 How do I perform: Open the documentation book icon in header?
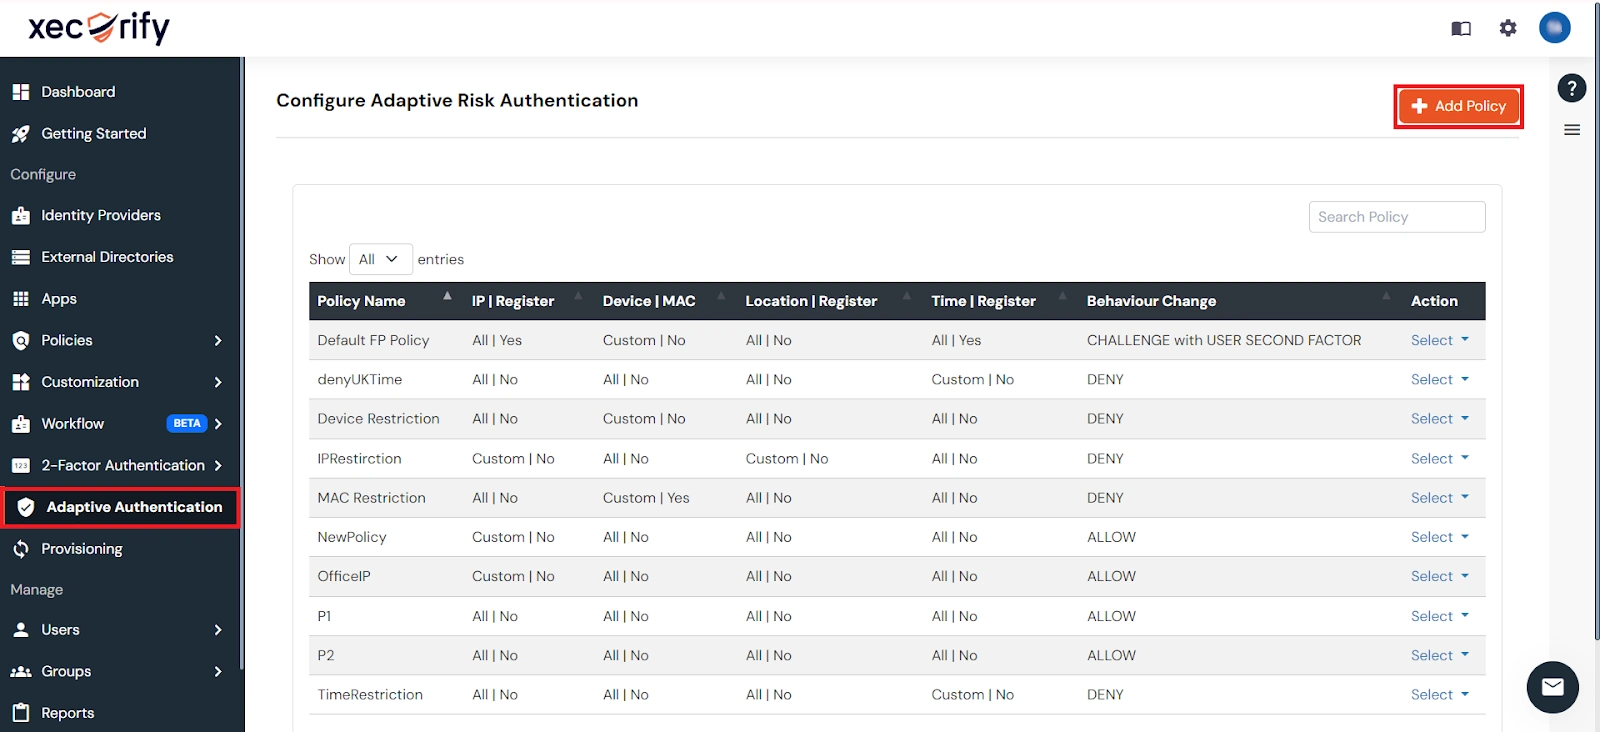coord(1461,29)
